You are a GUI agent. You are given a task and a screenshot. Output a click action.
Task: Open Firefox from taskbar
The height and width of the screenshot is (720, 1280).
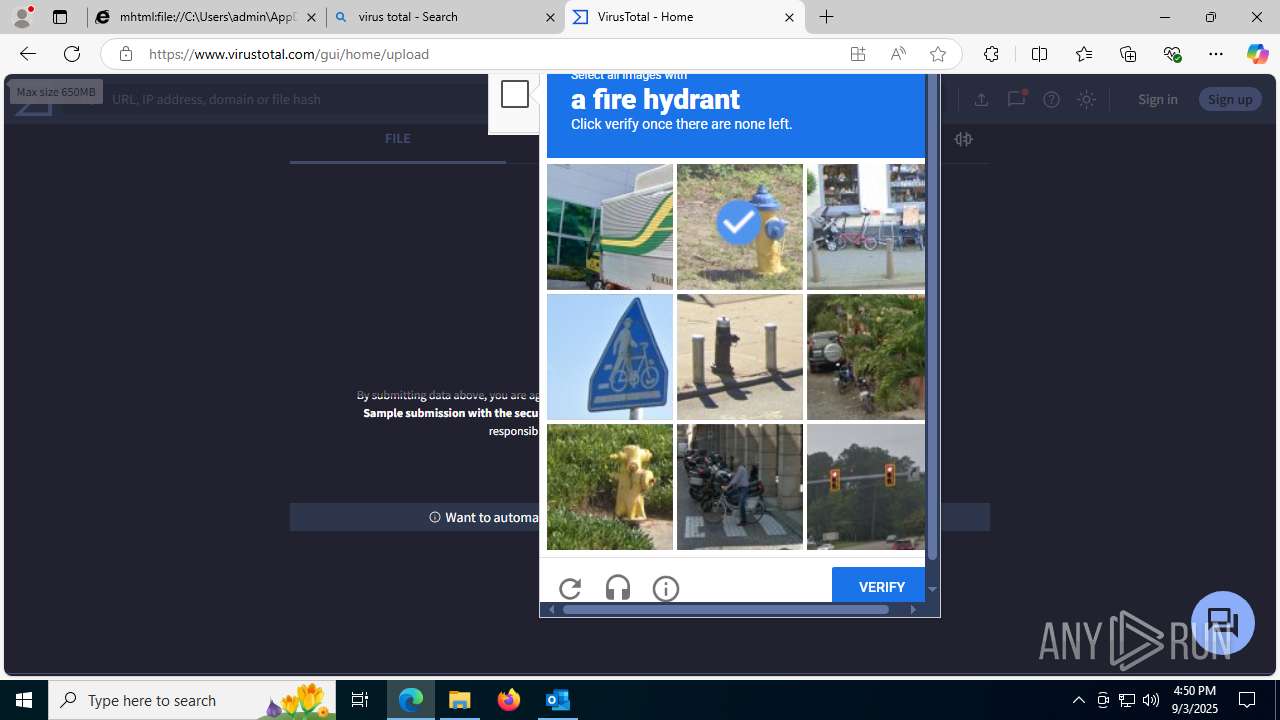click(509, 700)
